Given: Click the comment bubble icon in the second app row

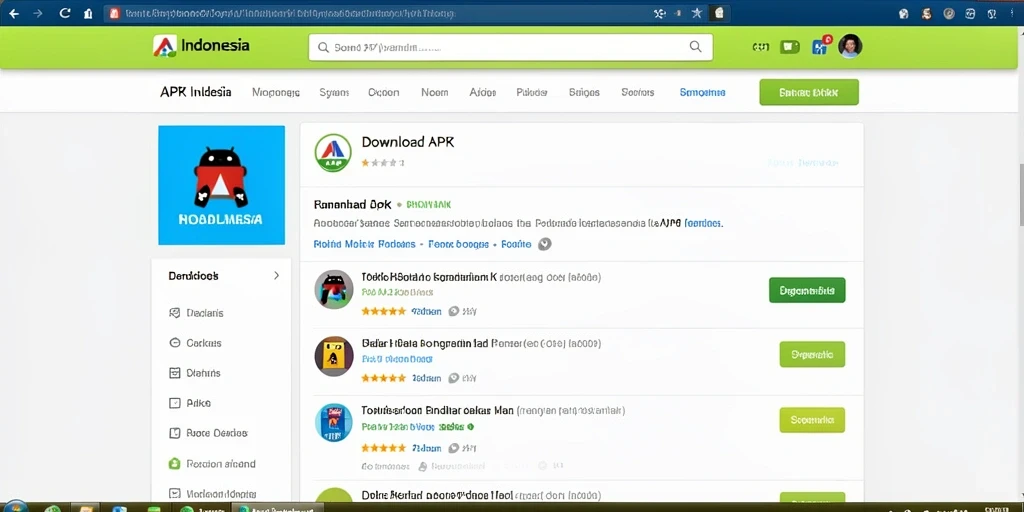Looking at the screenshot, I should (x=454, y=378).
